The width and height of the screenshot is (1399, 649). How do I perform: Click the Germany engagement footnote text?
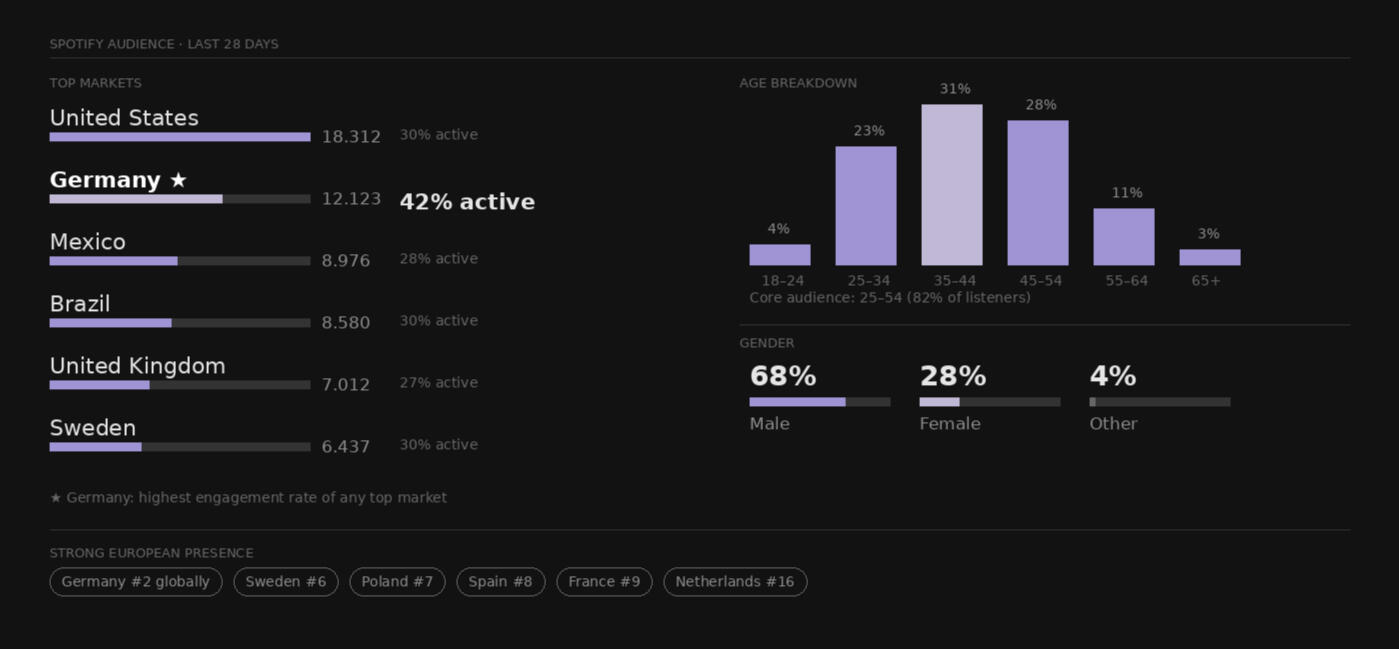pos(250,498)
